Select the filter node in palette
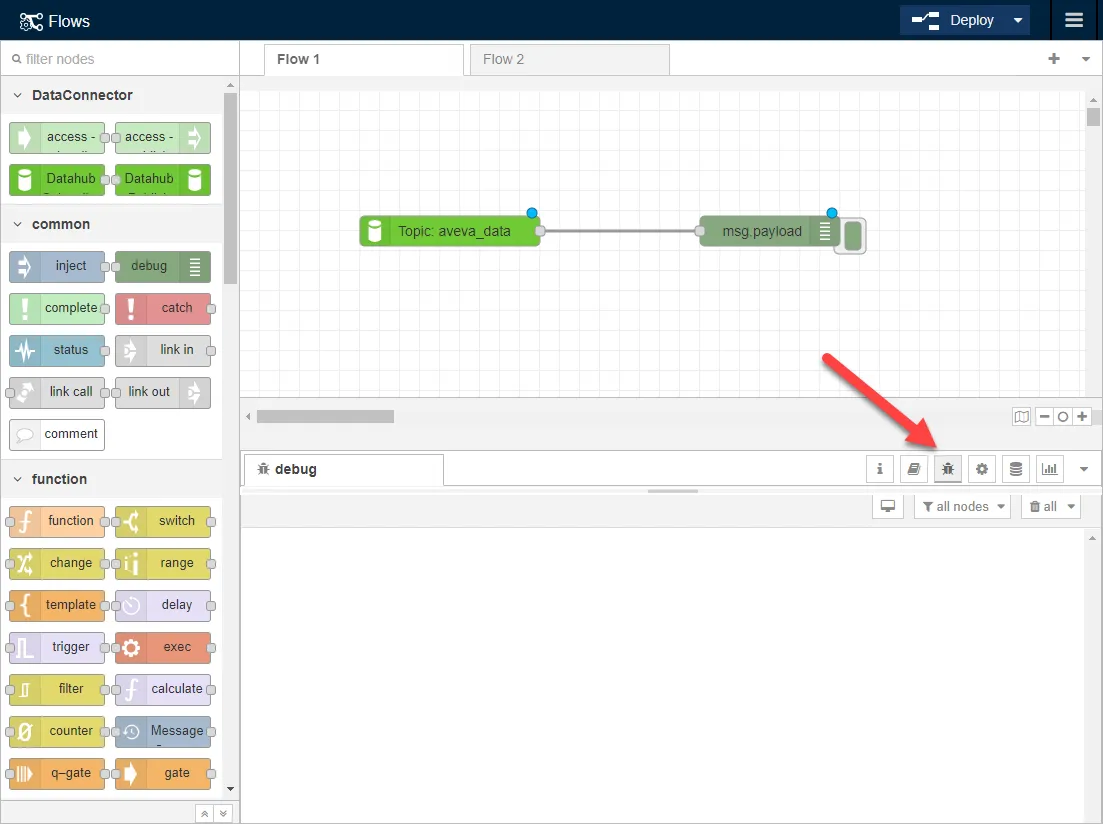This screenshot has height=824, width=1103. coord(57,690)
